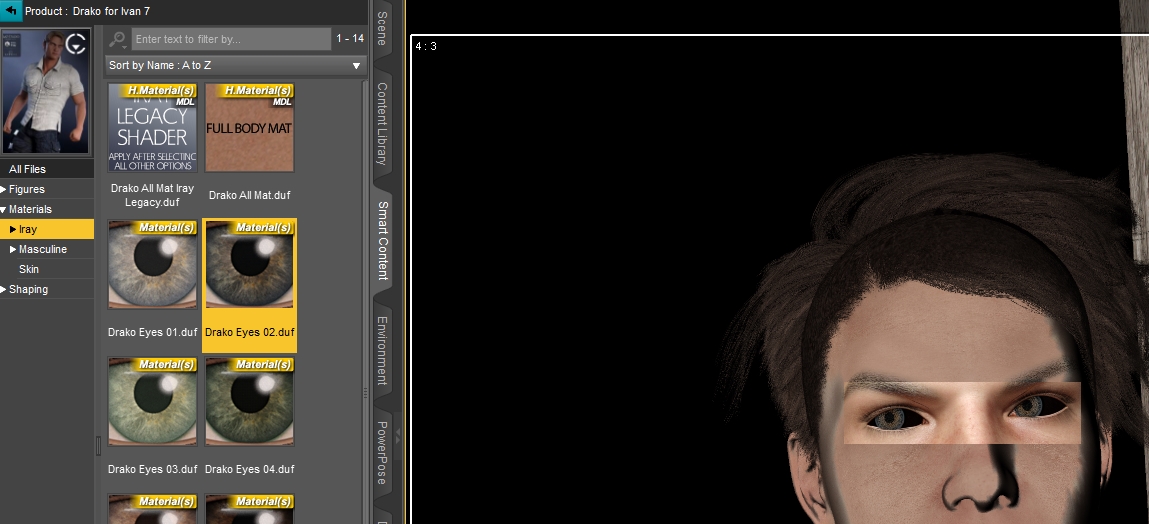
Task: Select the Drako Eyes 01 thumbnail
Action: [152, 265]
